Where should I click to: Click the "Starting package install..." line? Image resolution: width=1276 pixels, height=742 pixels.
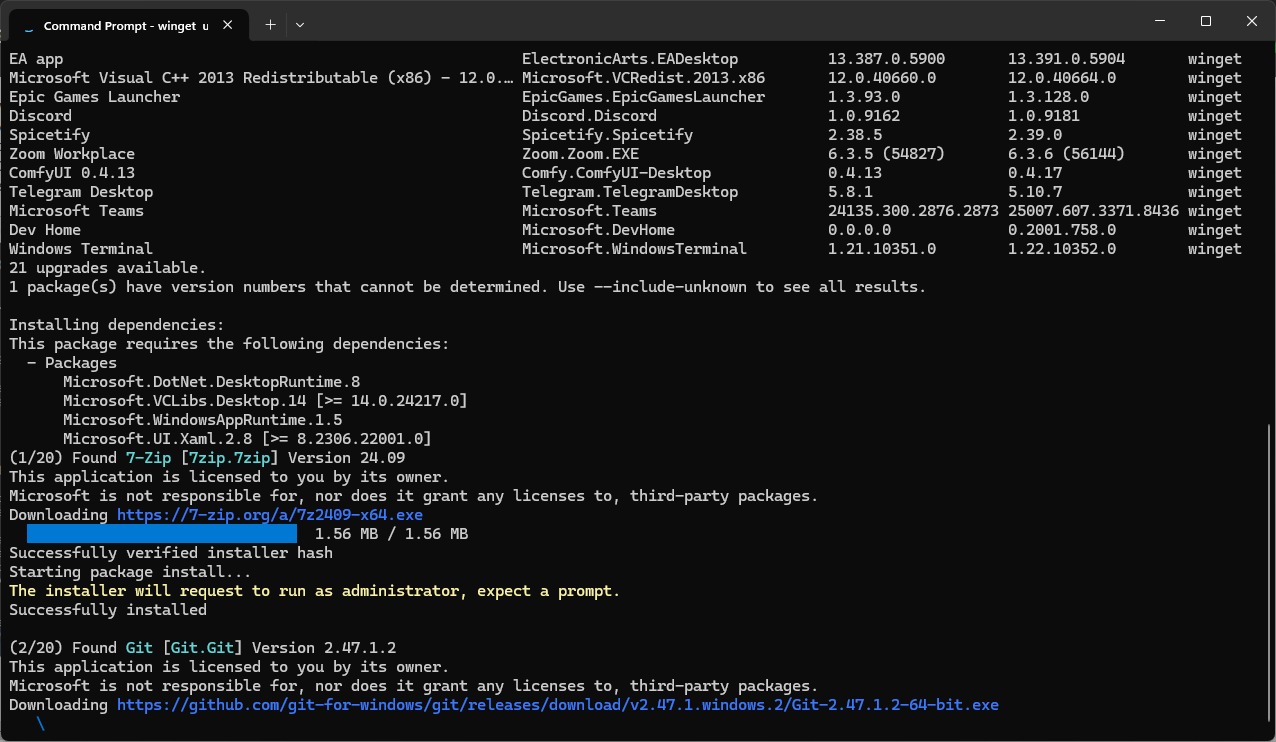130,572
